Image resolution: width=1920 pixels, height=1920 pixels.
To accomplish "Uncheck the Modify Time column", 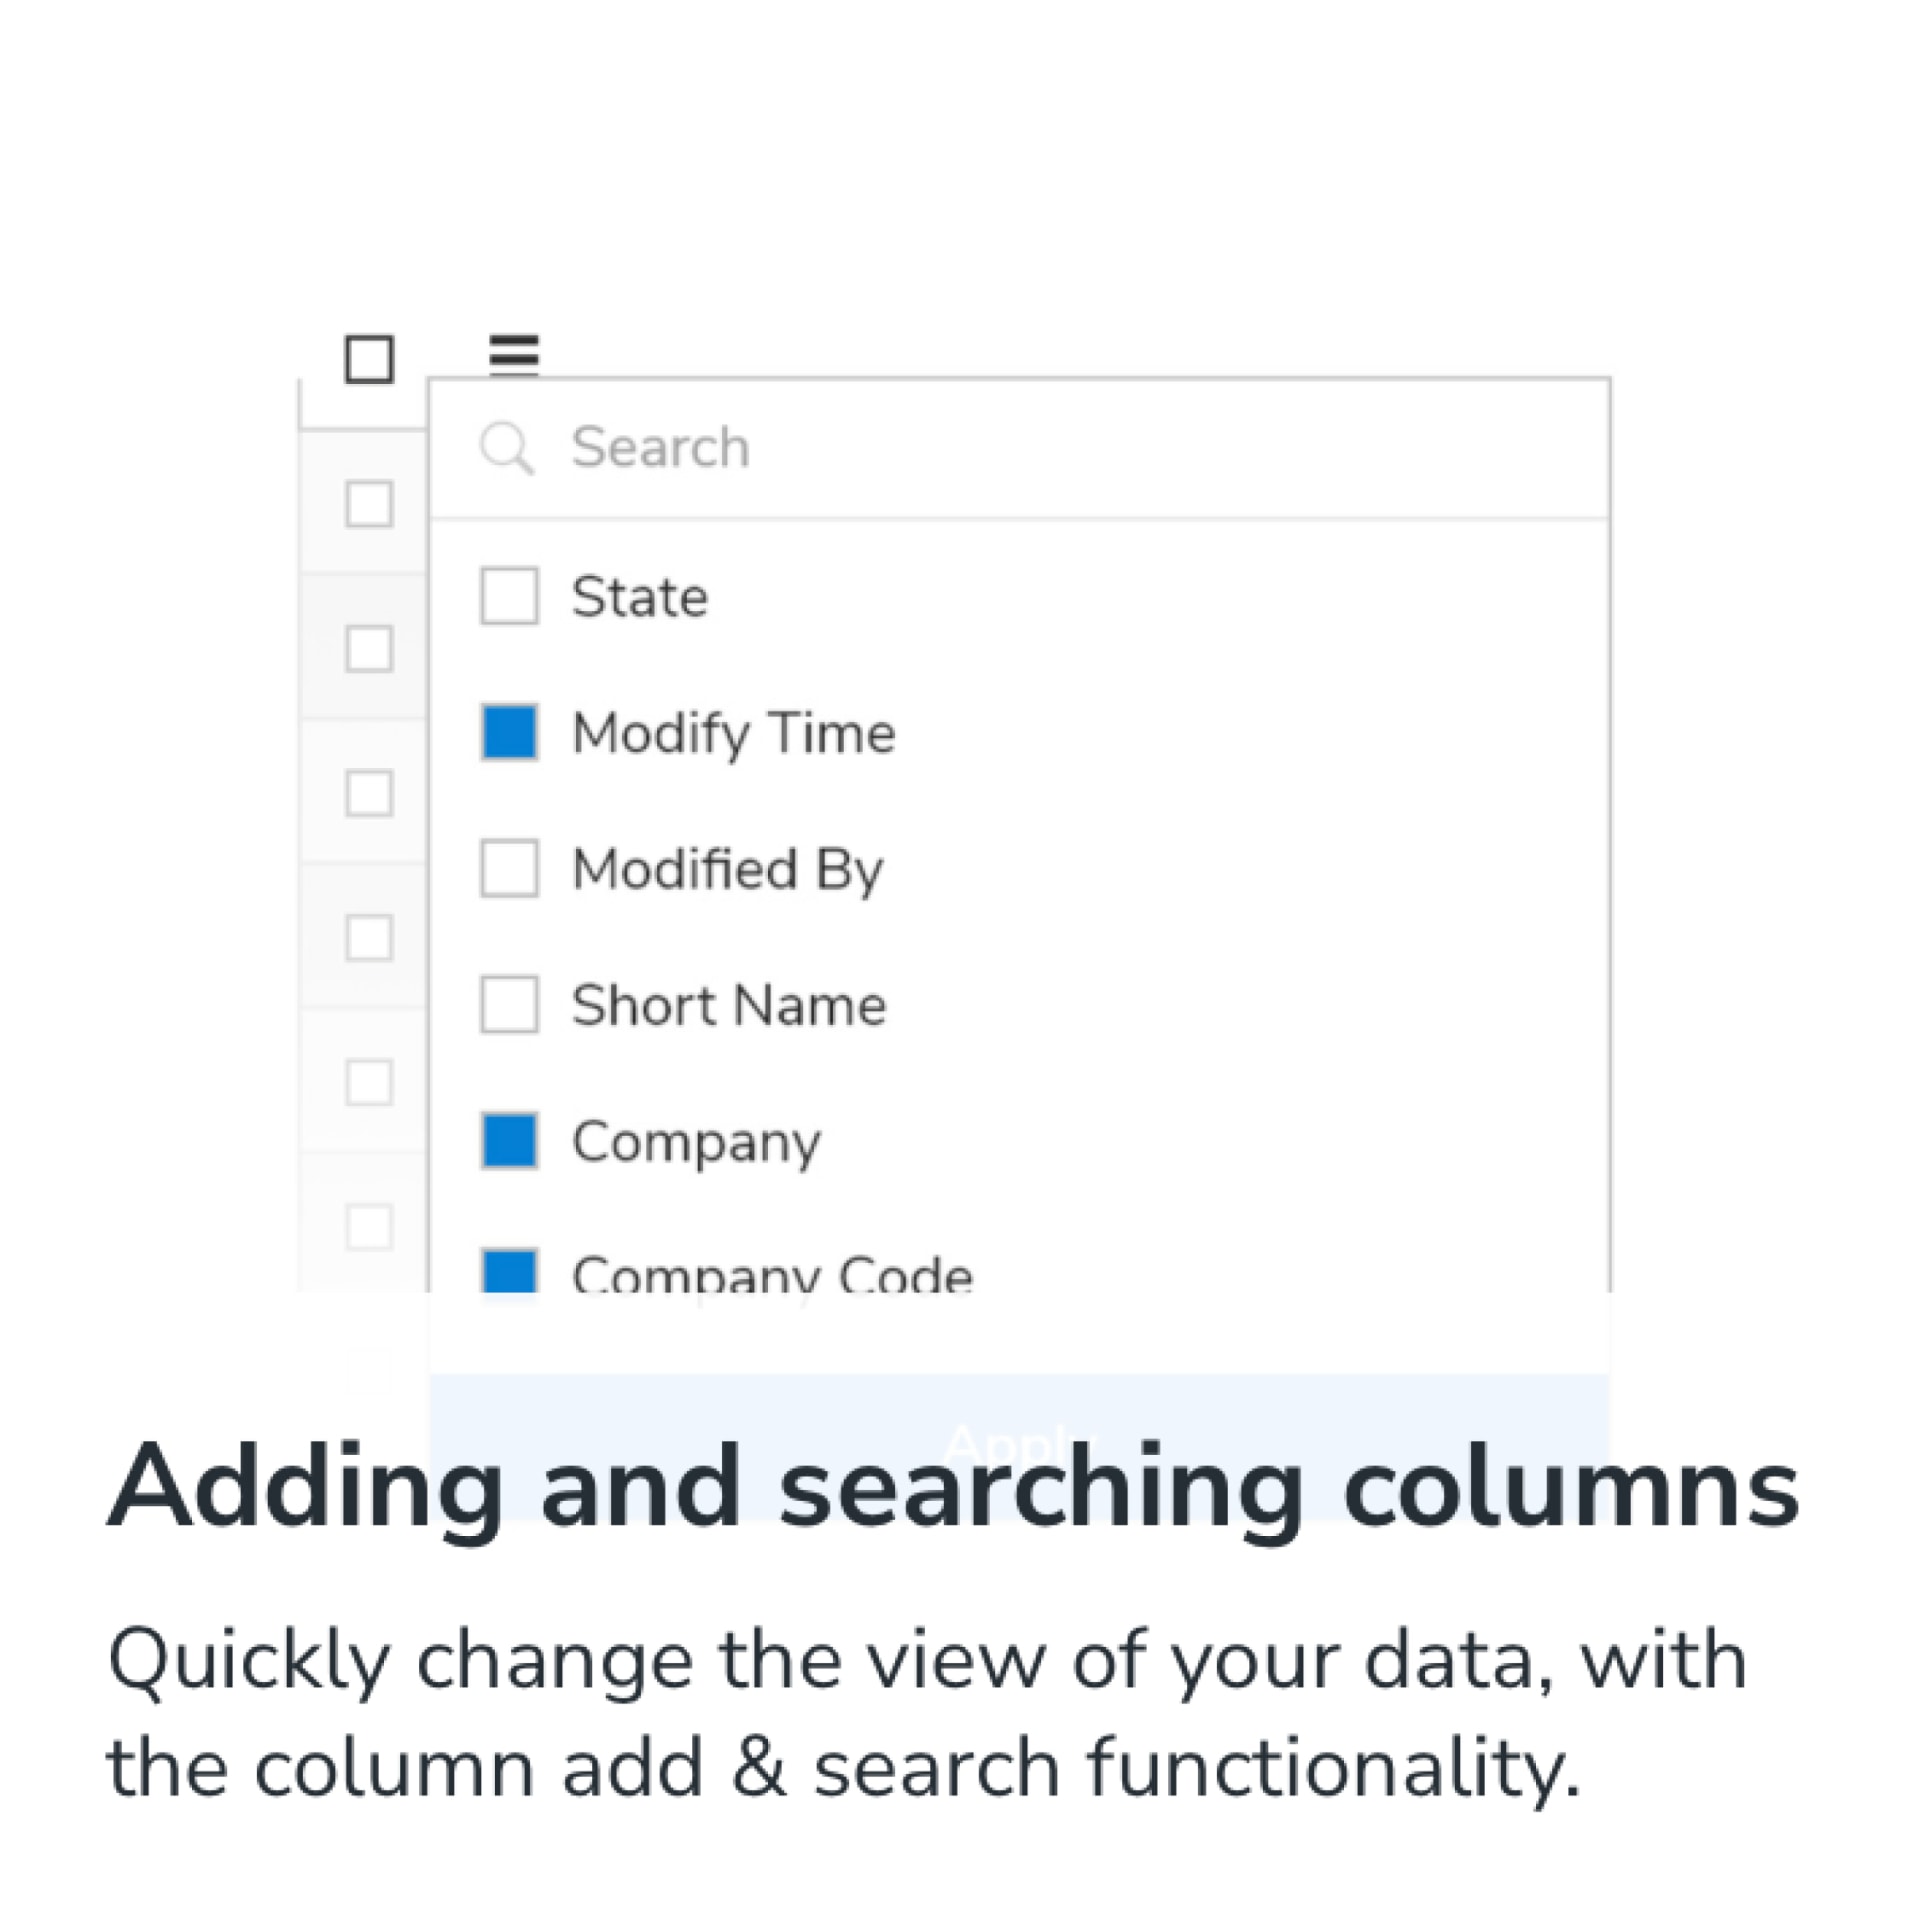I will coord(509,732).
